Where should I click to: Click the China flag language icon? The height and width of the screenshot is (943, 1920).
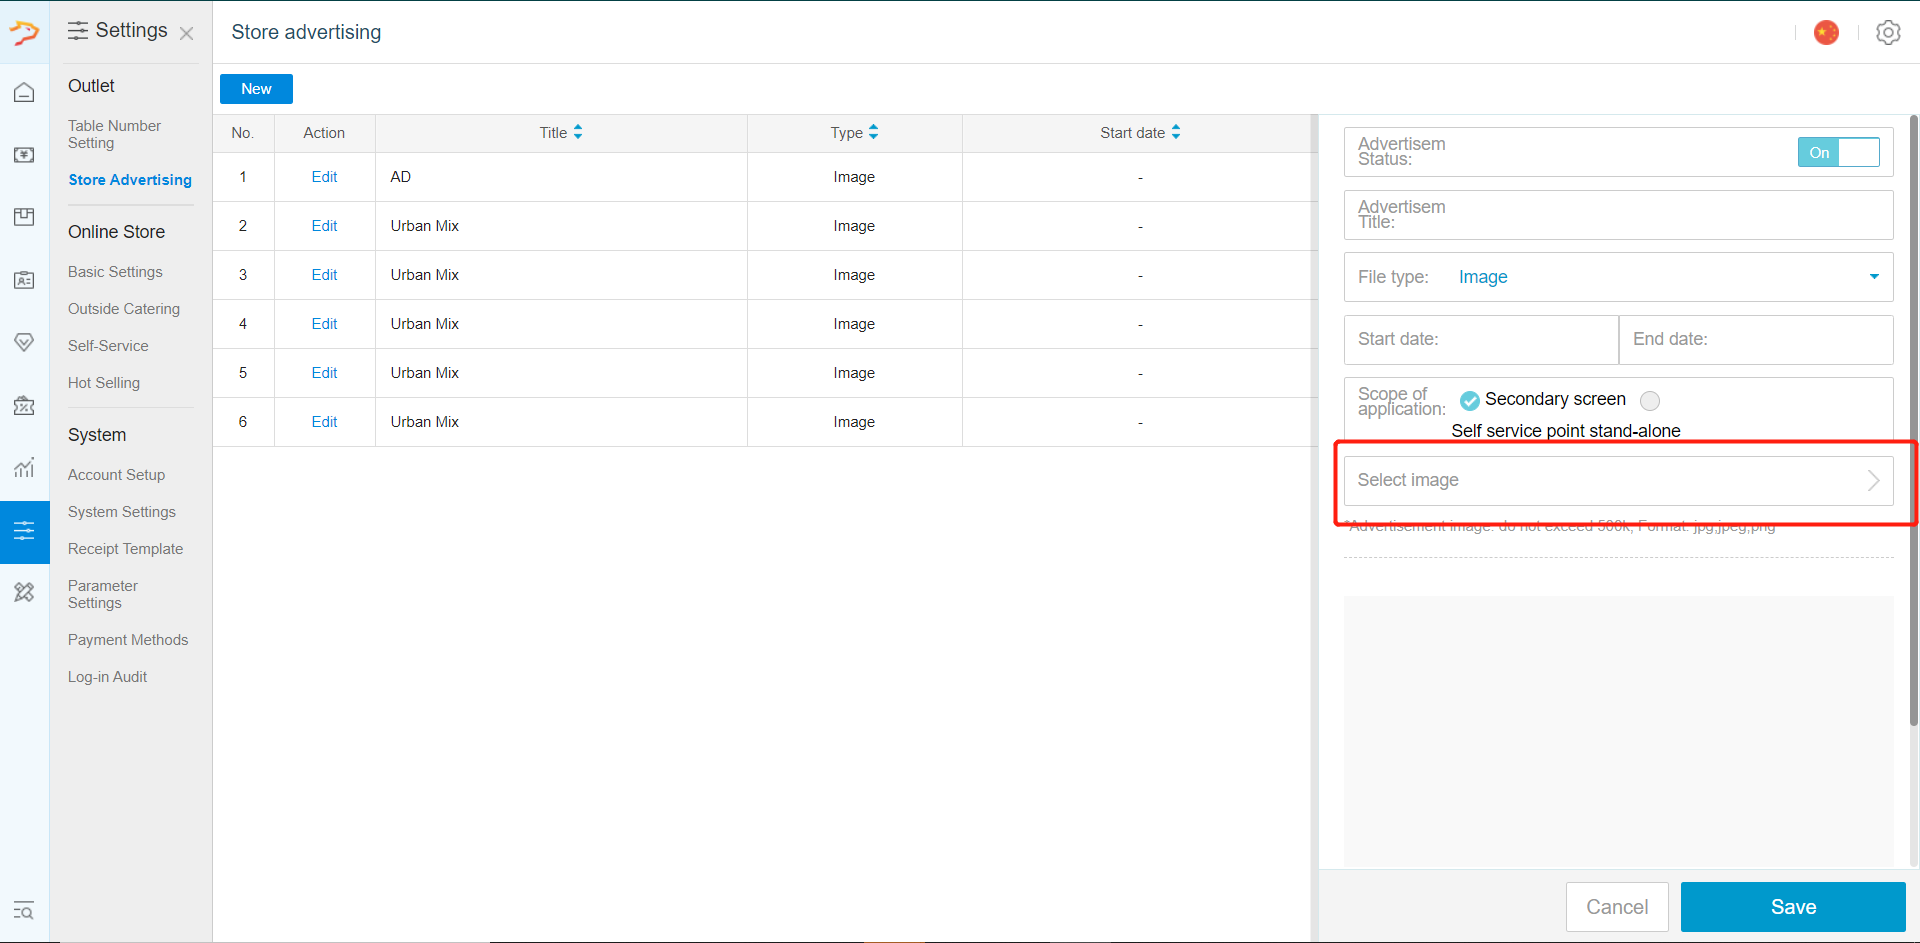point(1826,32)
